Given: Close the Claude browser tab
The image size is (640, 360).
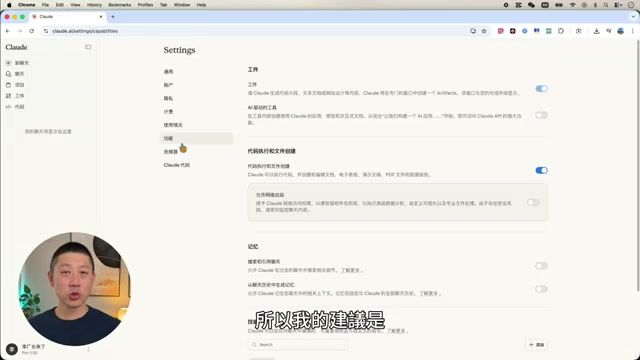Looking at the screenshot, I should click(101, 17).
